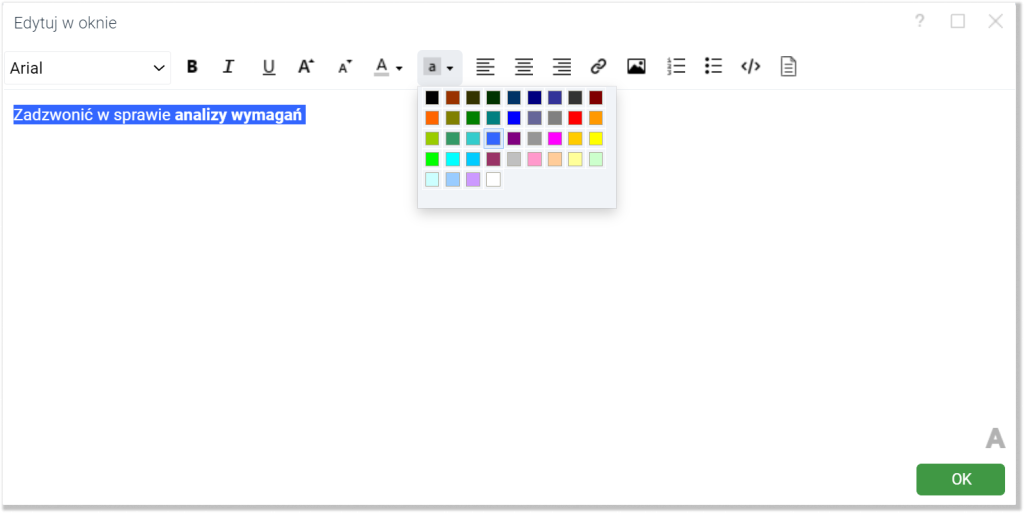Open help with the question mark
This screenshot has width=1024, height=513.
[919, 21]
